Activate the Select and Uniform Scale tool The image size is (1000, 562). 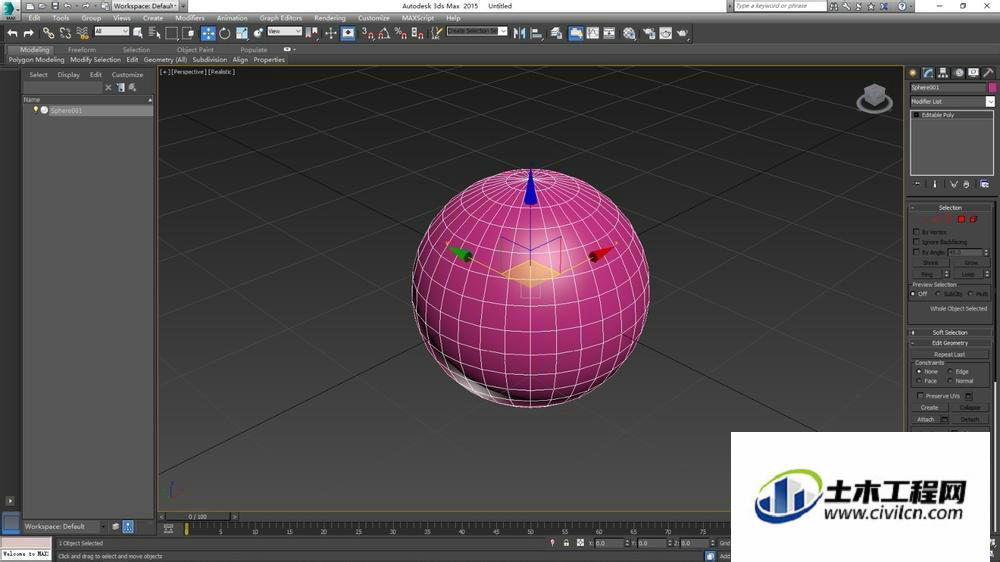pos(242,33)
